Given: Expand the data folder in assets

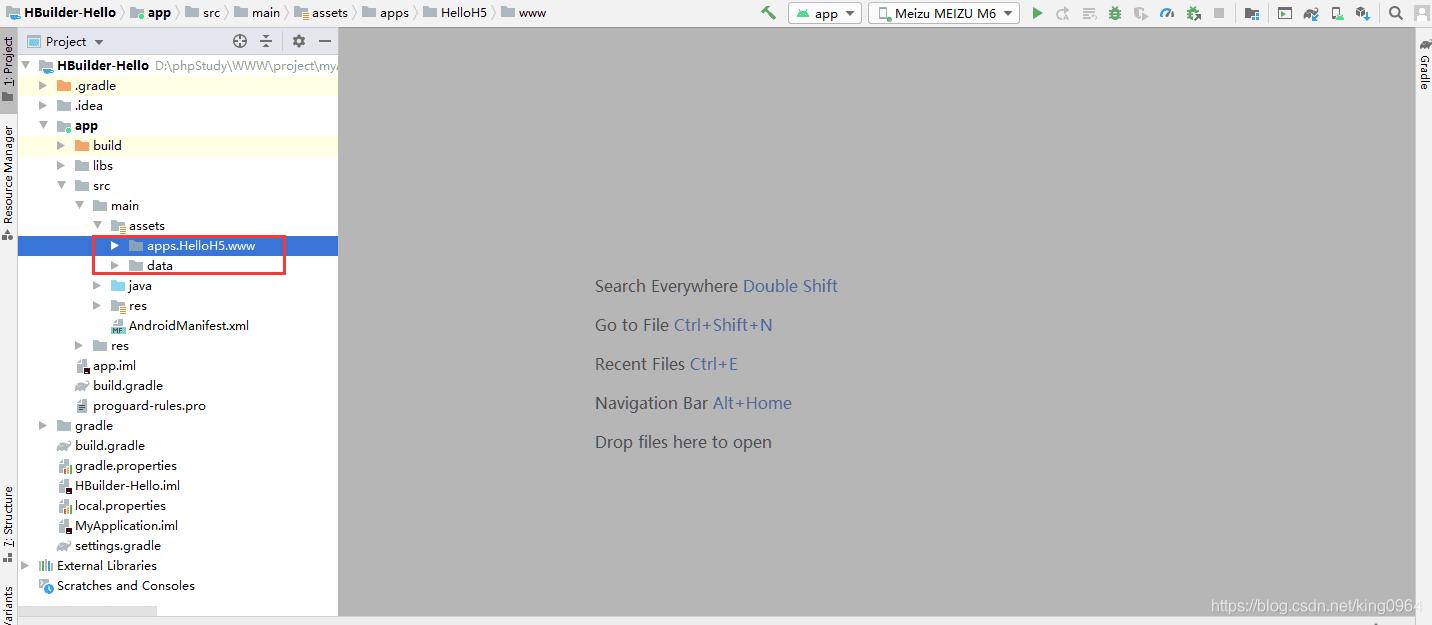Looking at the screenshot, I should 115,266.
